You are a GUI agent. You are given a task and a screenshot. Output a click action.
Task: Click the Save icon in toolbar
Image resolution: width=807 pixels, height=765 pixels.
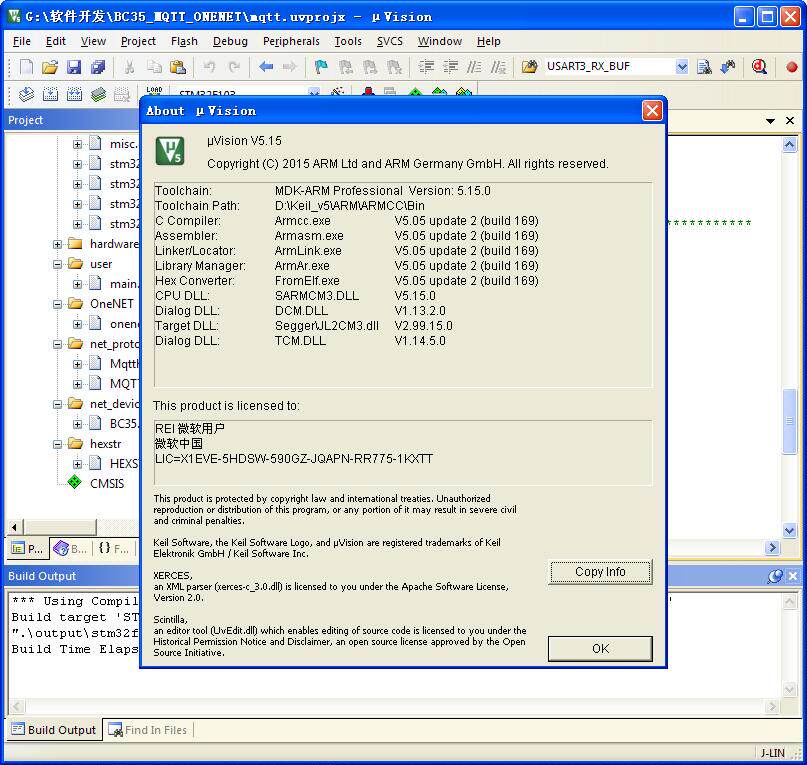(74, 67)
